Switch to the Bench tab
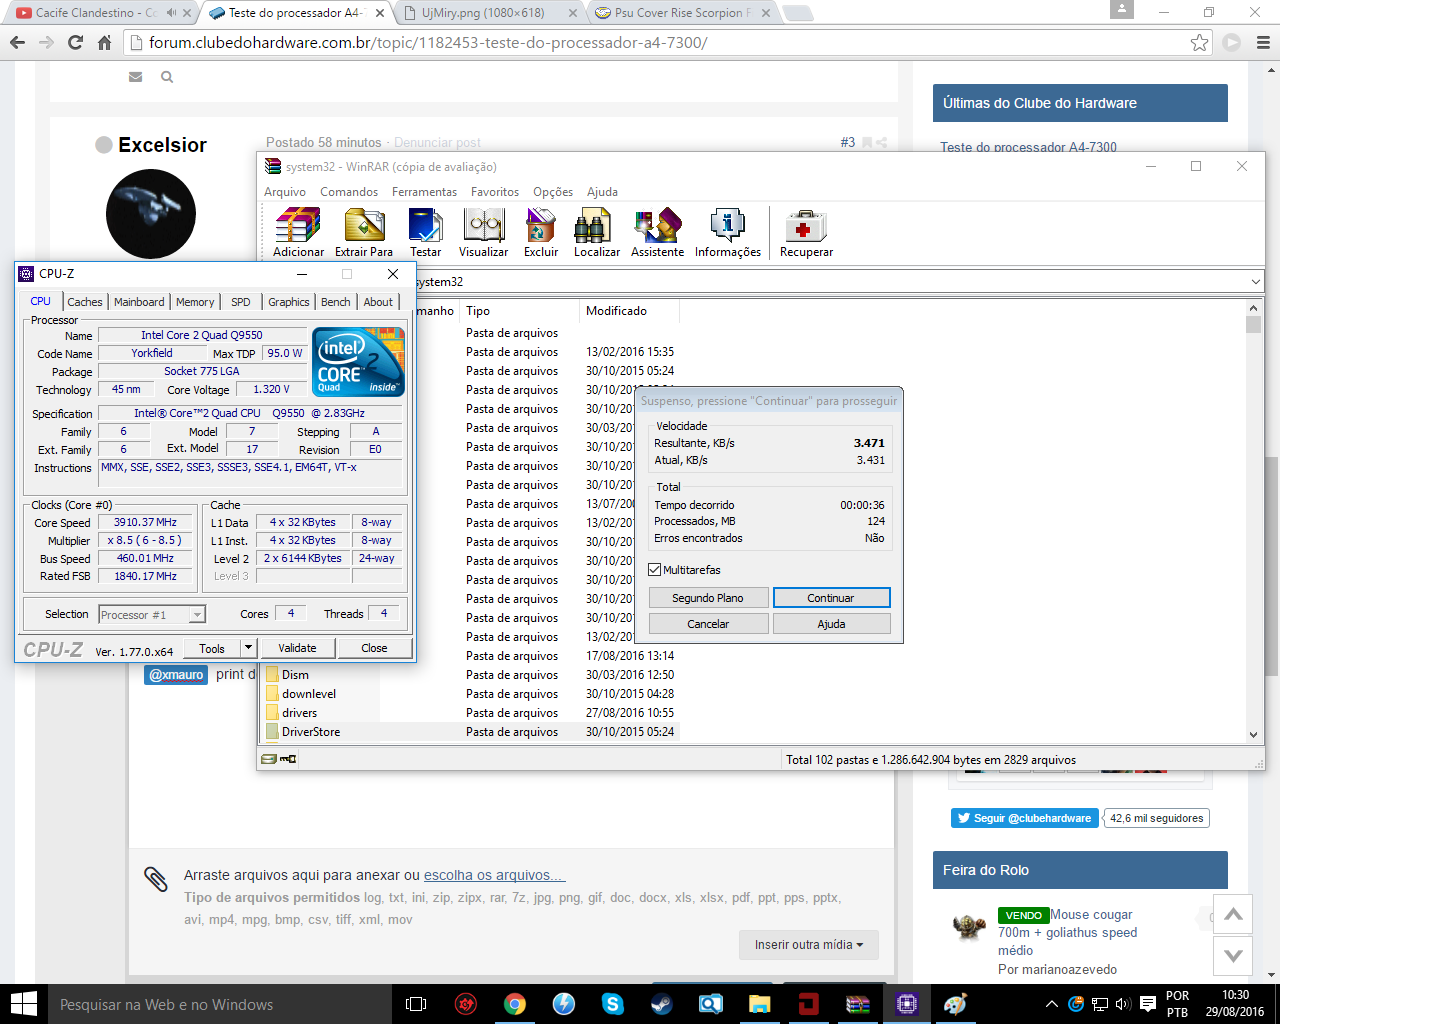The height and width of the screenshot is (1024, 1440). coord(336,302)
